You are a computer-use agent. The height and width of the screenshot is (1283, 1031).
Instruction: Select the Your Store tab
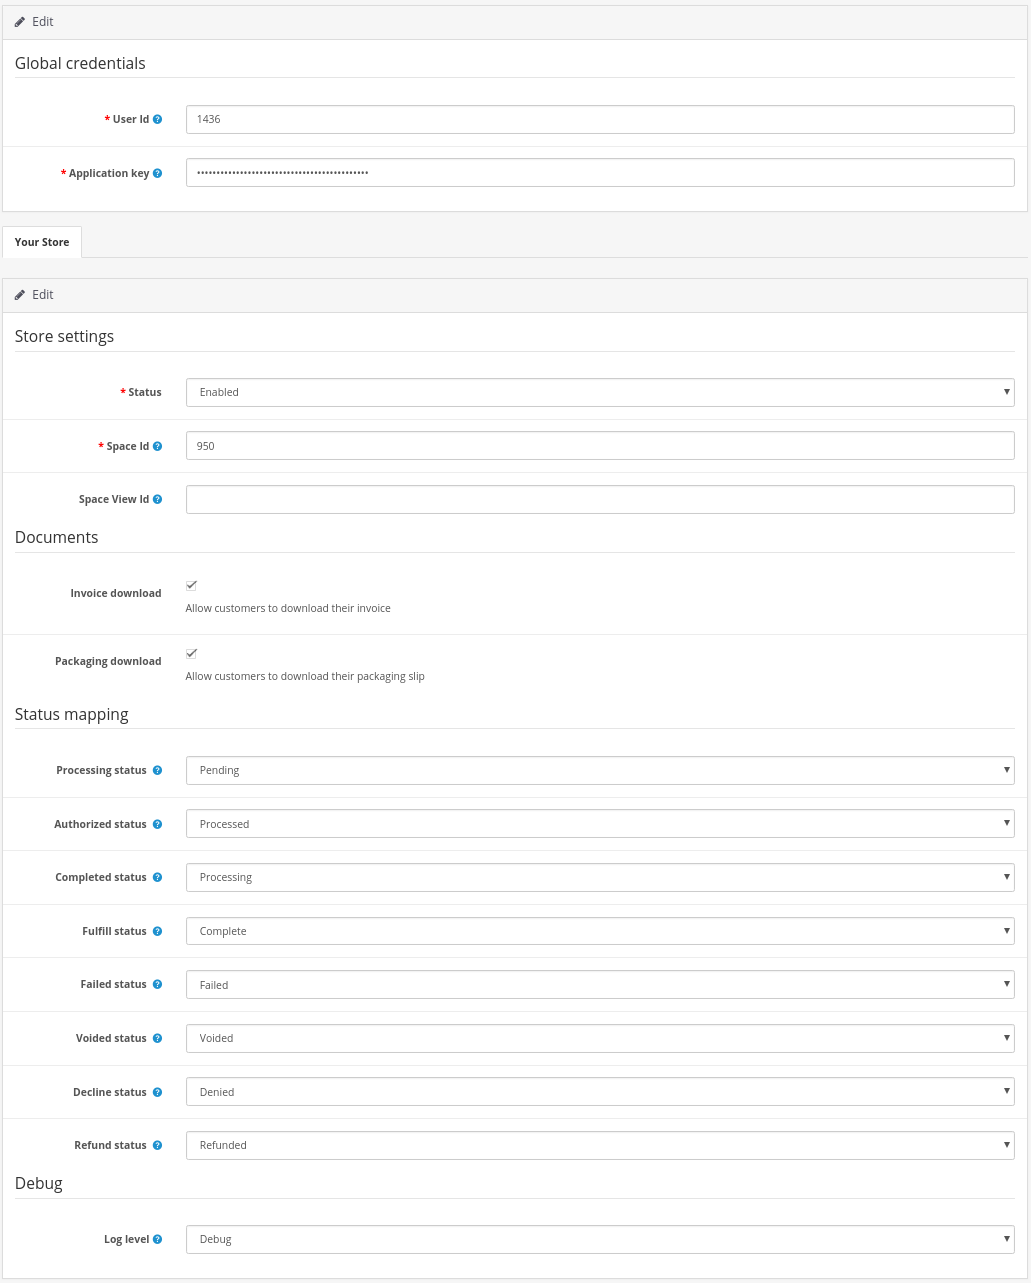[x=42, y=242]
